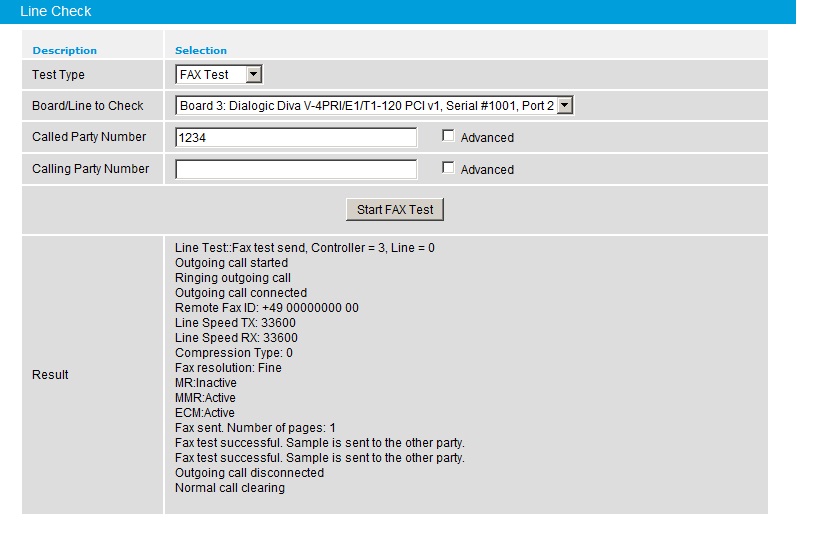Click the Remote Fax ID result line
The width and height of the screenshot is (817, 534).
pyautogui.click(x=266, y=308)
